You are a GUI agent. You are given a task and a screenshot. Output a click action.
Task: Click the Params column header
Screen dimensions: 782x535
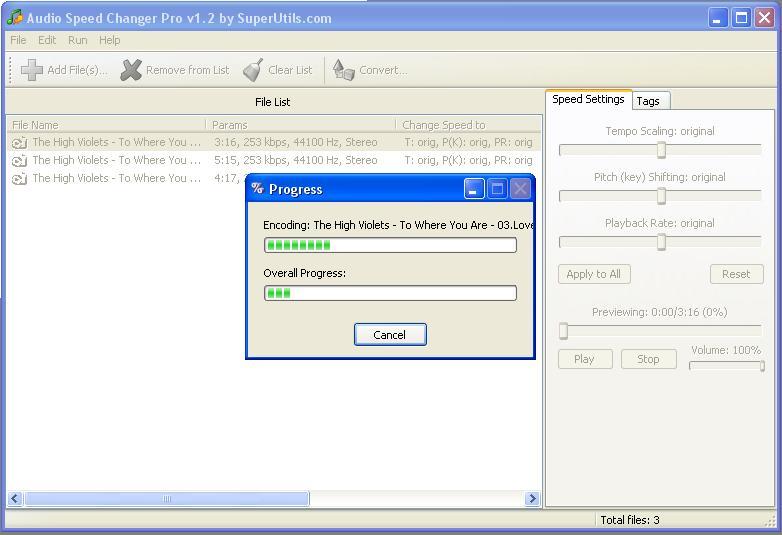pos(301,125)
